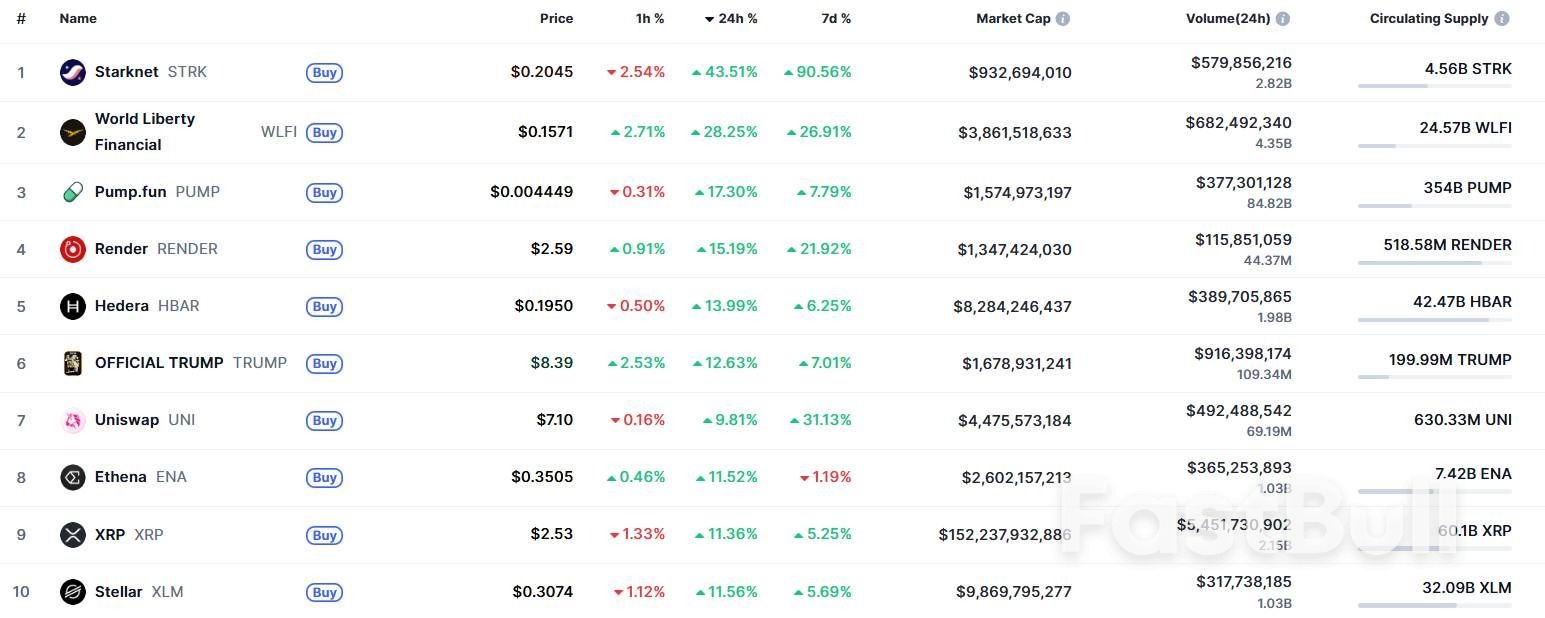Click the Volume(24h) info icon
This screenshot has height=618, width=1545.
[x=1283, y=19]
